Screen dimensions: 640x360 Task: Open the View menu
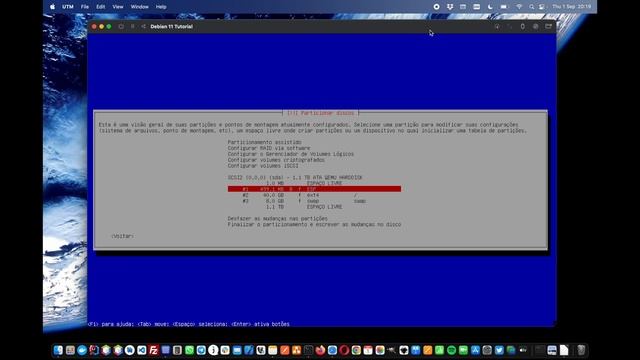(x=118, y=7)
